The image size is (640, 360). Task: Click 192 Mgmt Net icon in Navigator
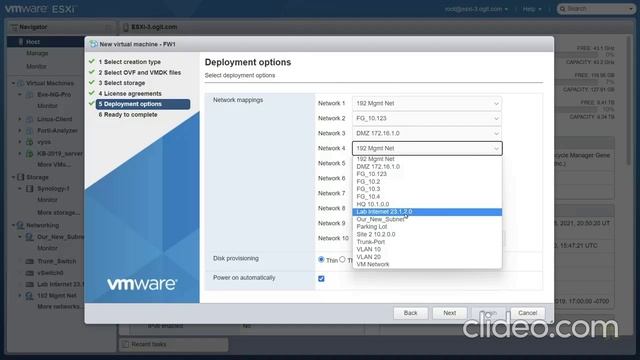[29, 296]
